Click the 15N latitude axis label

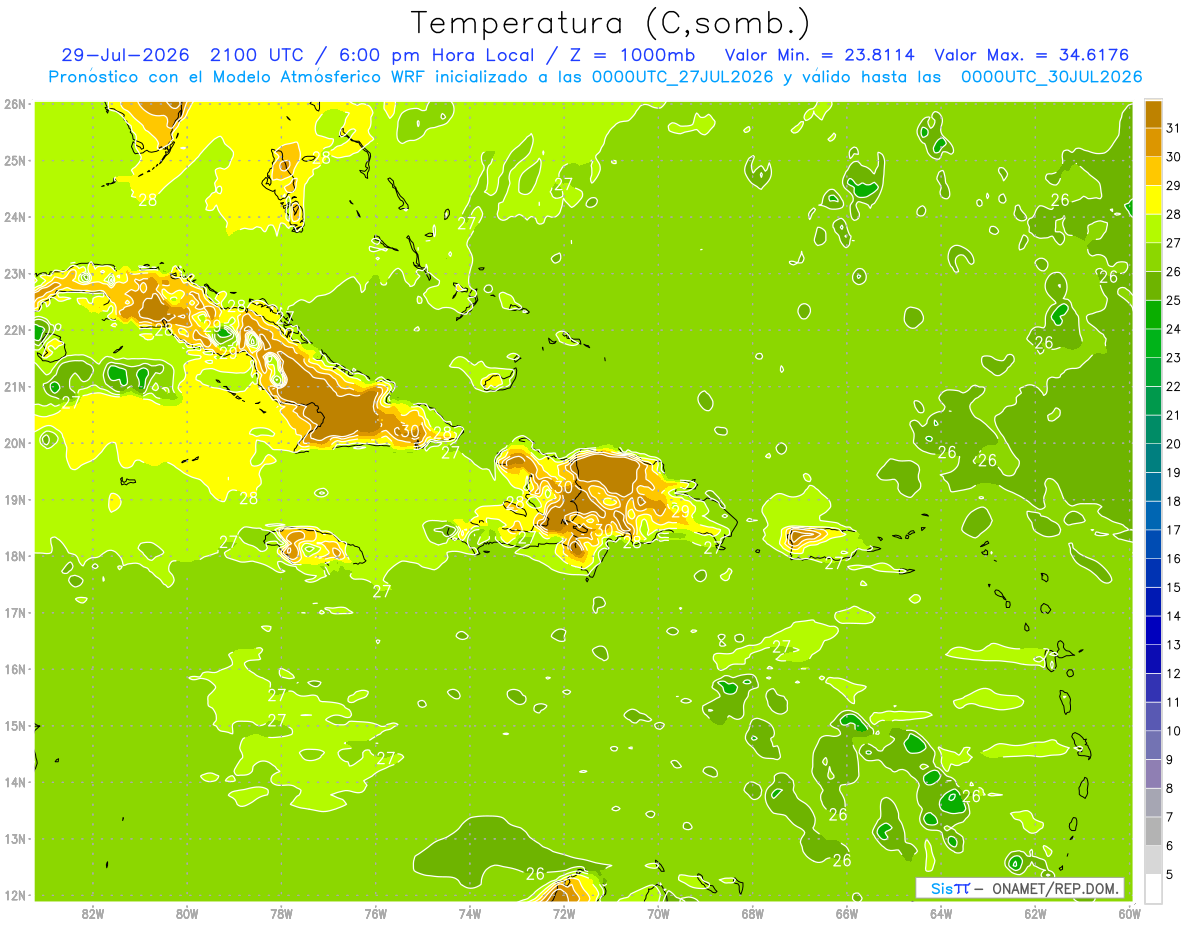14,726
